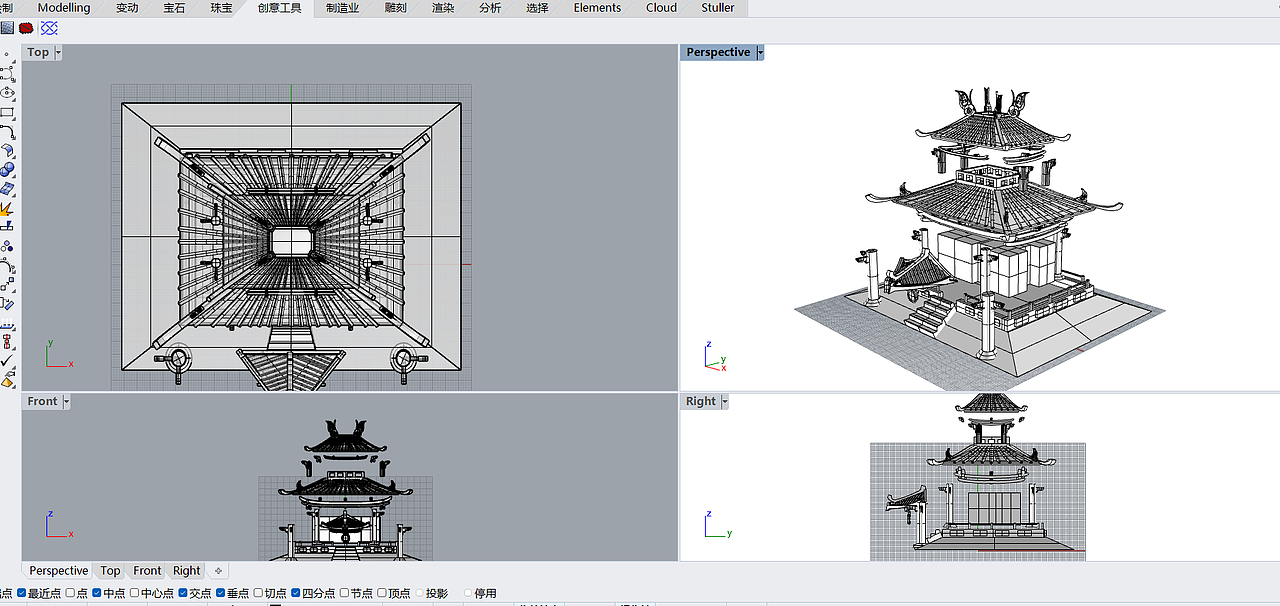Select the Perspective tab at bottom
The image size is (1280, 606).
[x=58, y=571]
